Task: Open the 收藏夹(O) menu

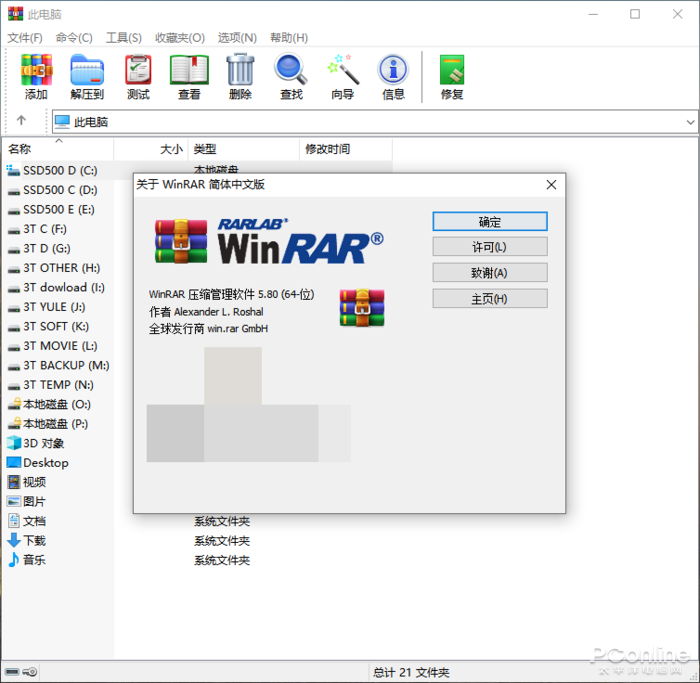Action: point(180,38)
